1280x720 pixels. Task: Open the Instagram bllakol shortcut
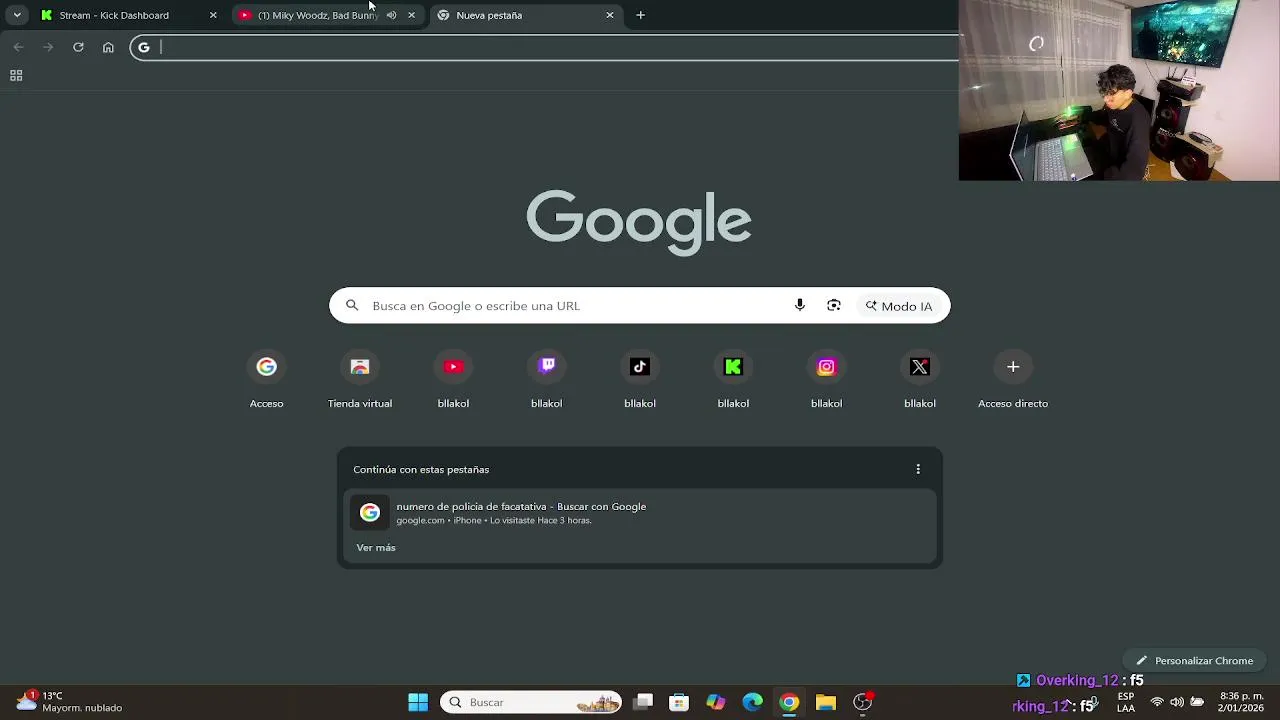click(827, 380)
